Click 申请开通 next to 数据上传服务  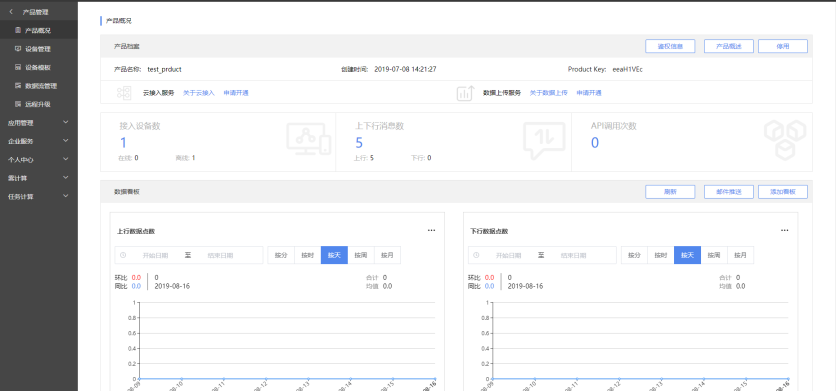(589, 93)
